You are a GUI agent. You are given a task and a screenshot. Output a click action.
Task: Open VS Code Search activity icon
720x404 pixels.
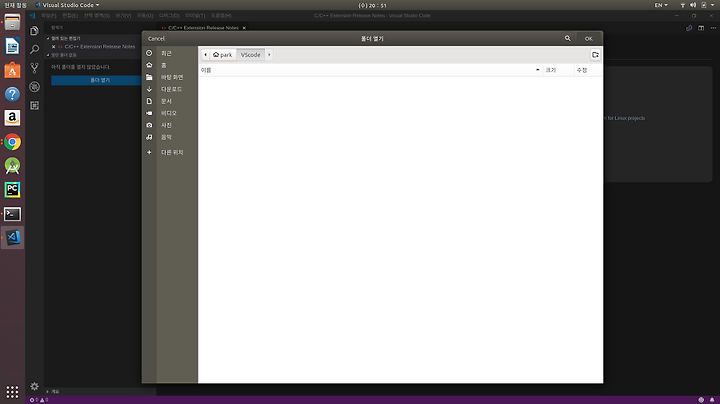click(x=34, y=50)
